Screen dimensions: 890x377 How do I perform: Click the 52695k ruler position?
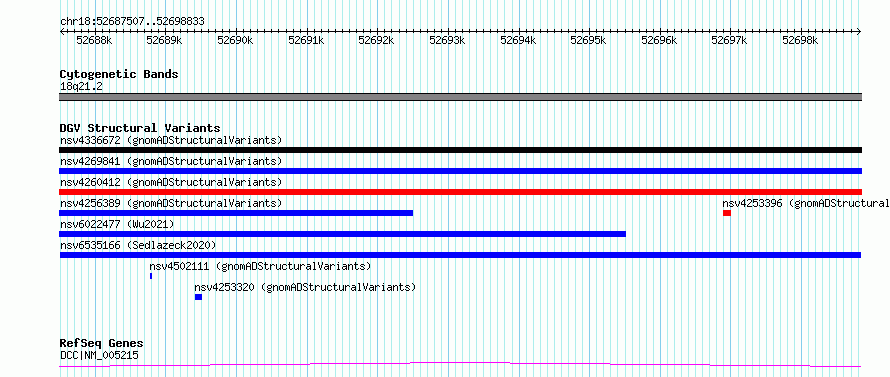point(589,40)
